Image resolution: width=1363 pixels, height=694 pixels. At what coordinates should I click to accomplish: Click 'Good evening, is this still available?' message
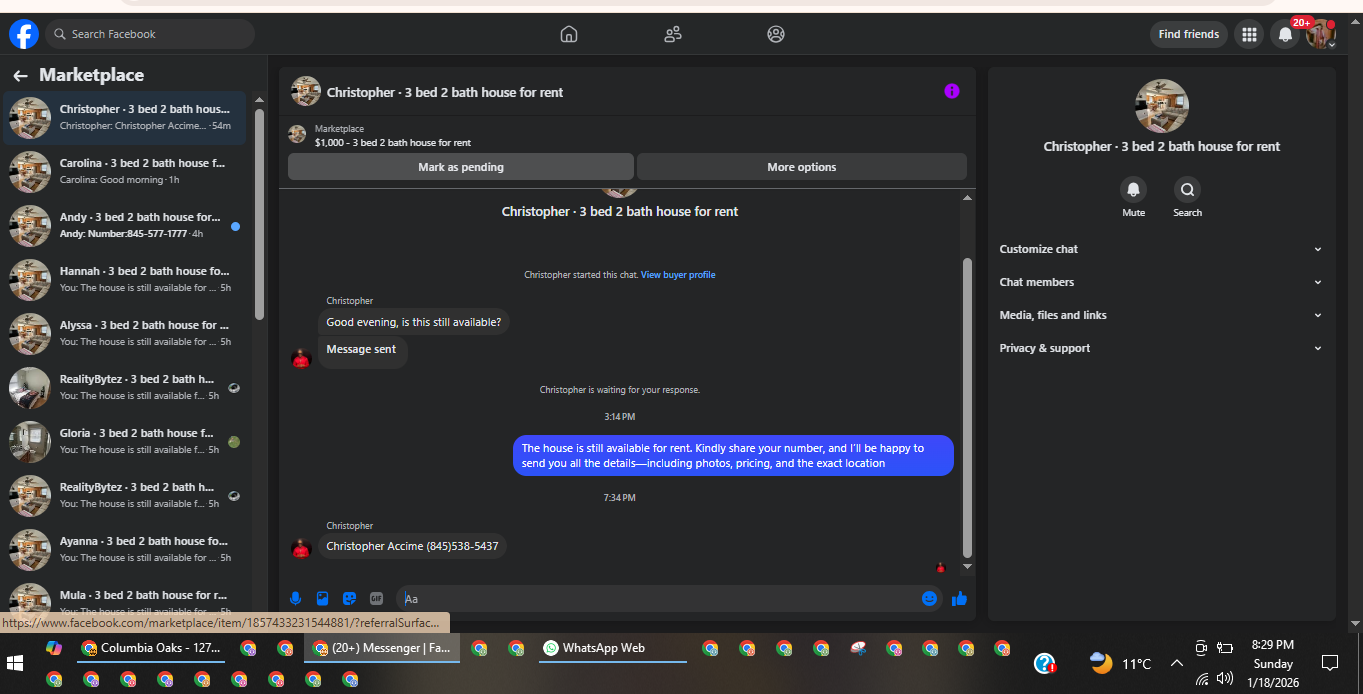coord(413,322)
